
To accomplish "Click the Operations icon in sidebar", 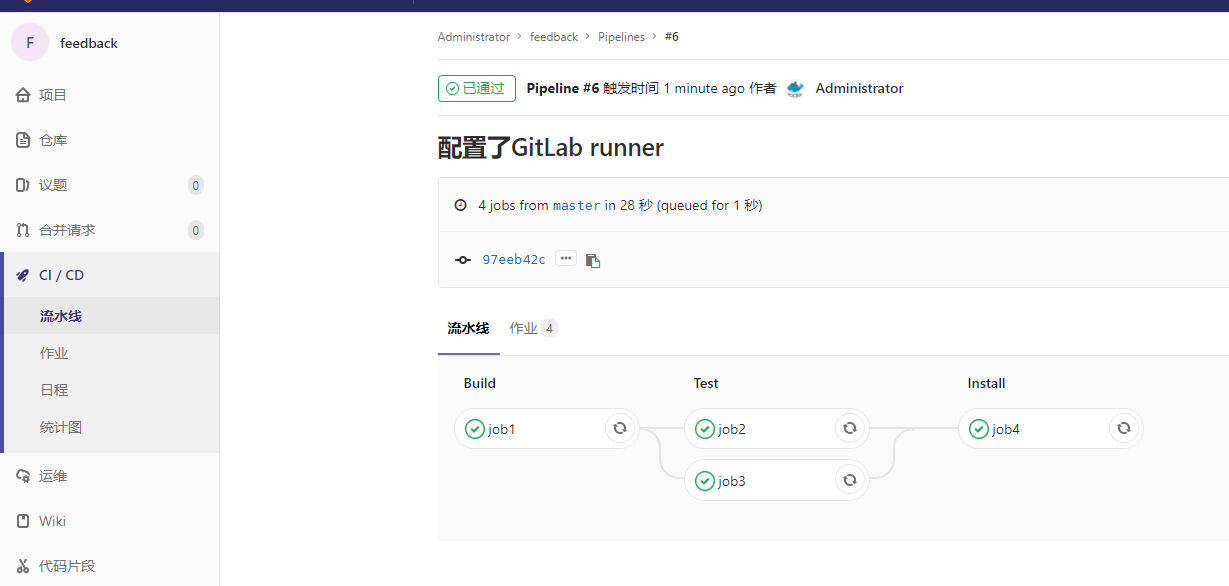I will pyautogui.click(x=23, y=476).
